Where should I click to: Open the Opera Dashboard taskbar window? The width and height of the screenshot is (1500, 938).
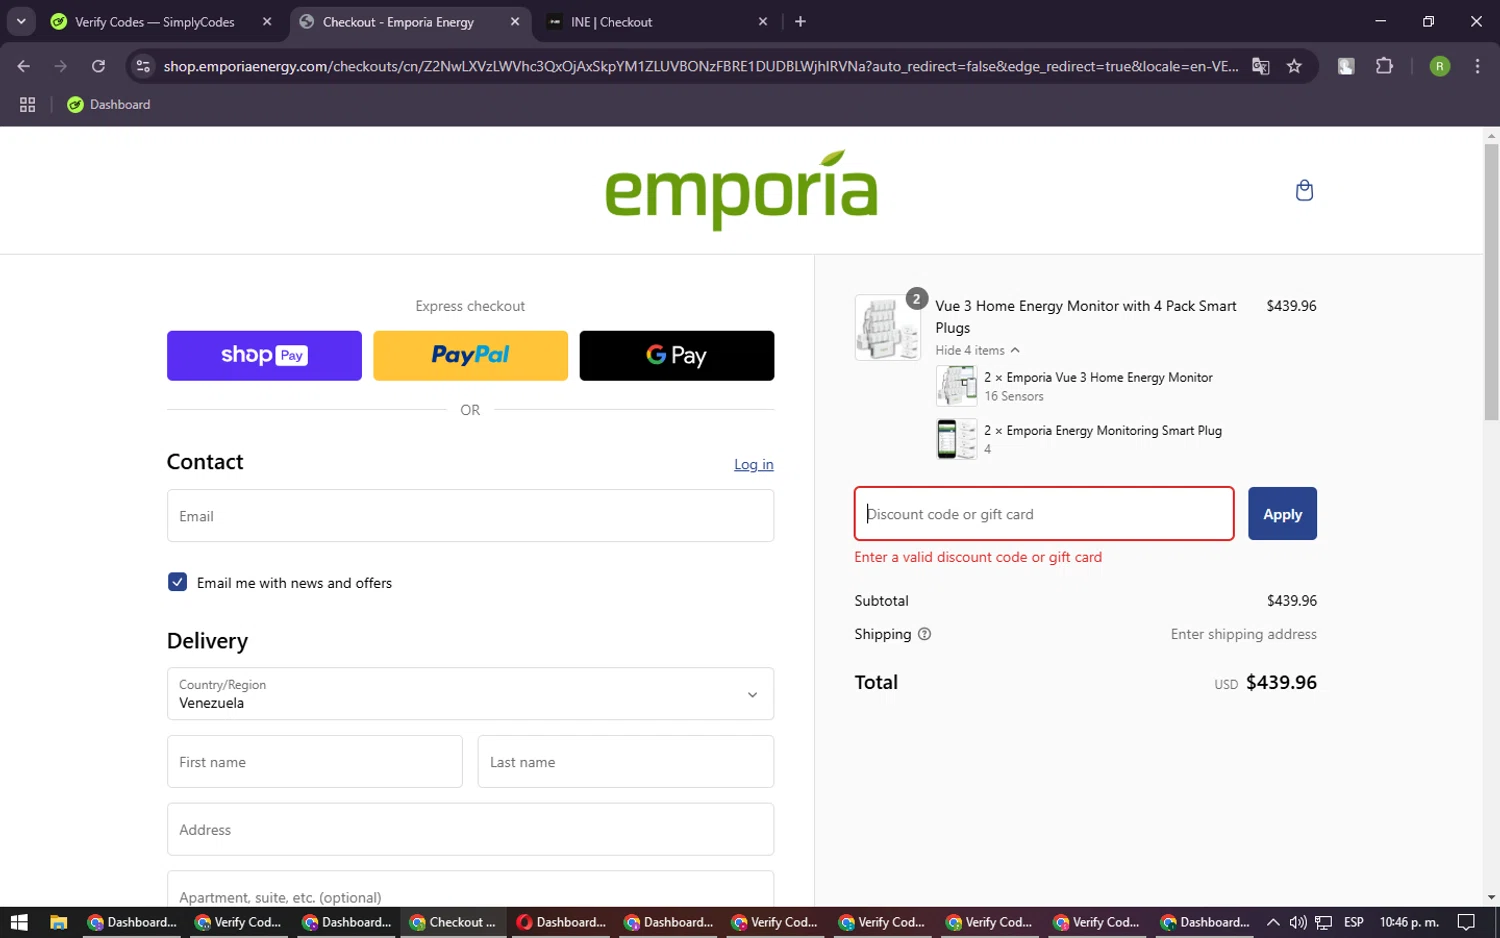click(561, 922)
